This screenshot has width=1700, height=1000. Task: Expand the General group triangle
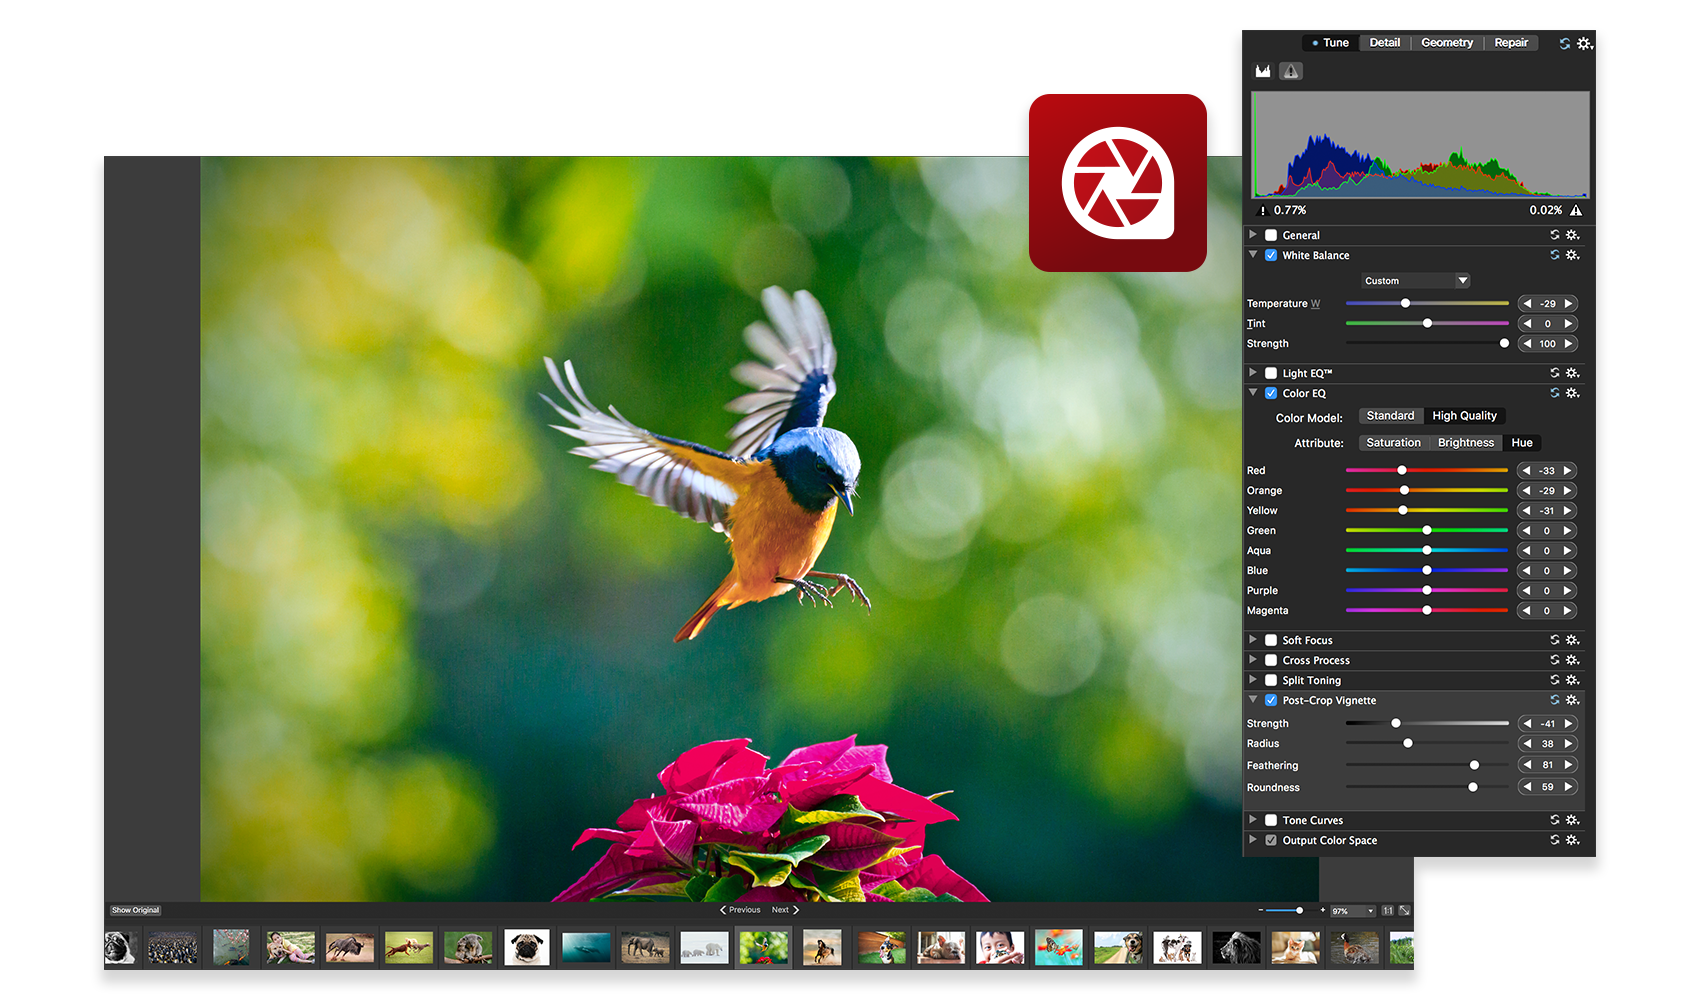click(1252, 234)
